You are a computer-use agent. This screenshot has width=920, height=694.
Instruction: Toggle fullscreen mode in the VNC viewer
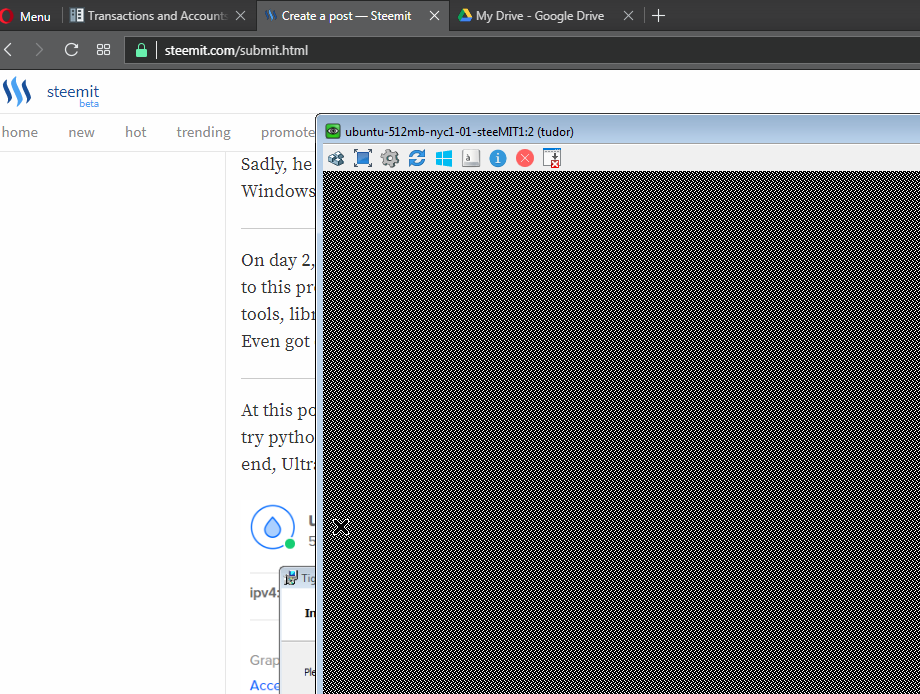(x=363, y=158)
